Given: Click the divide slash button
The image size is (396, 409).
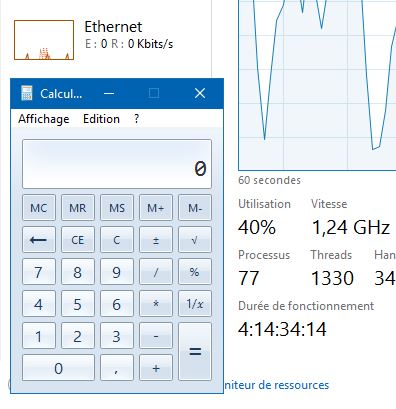Looking at the screenshot, I should coord(156,272).
